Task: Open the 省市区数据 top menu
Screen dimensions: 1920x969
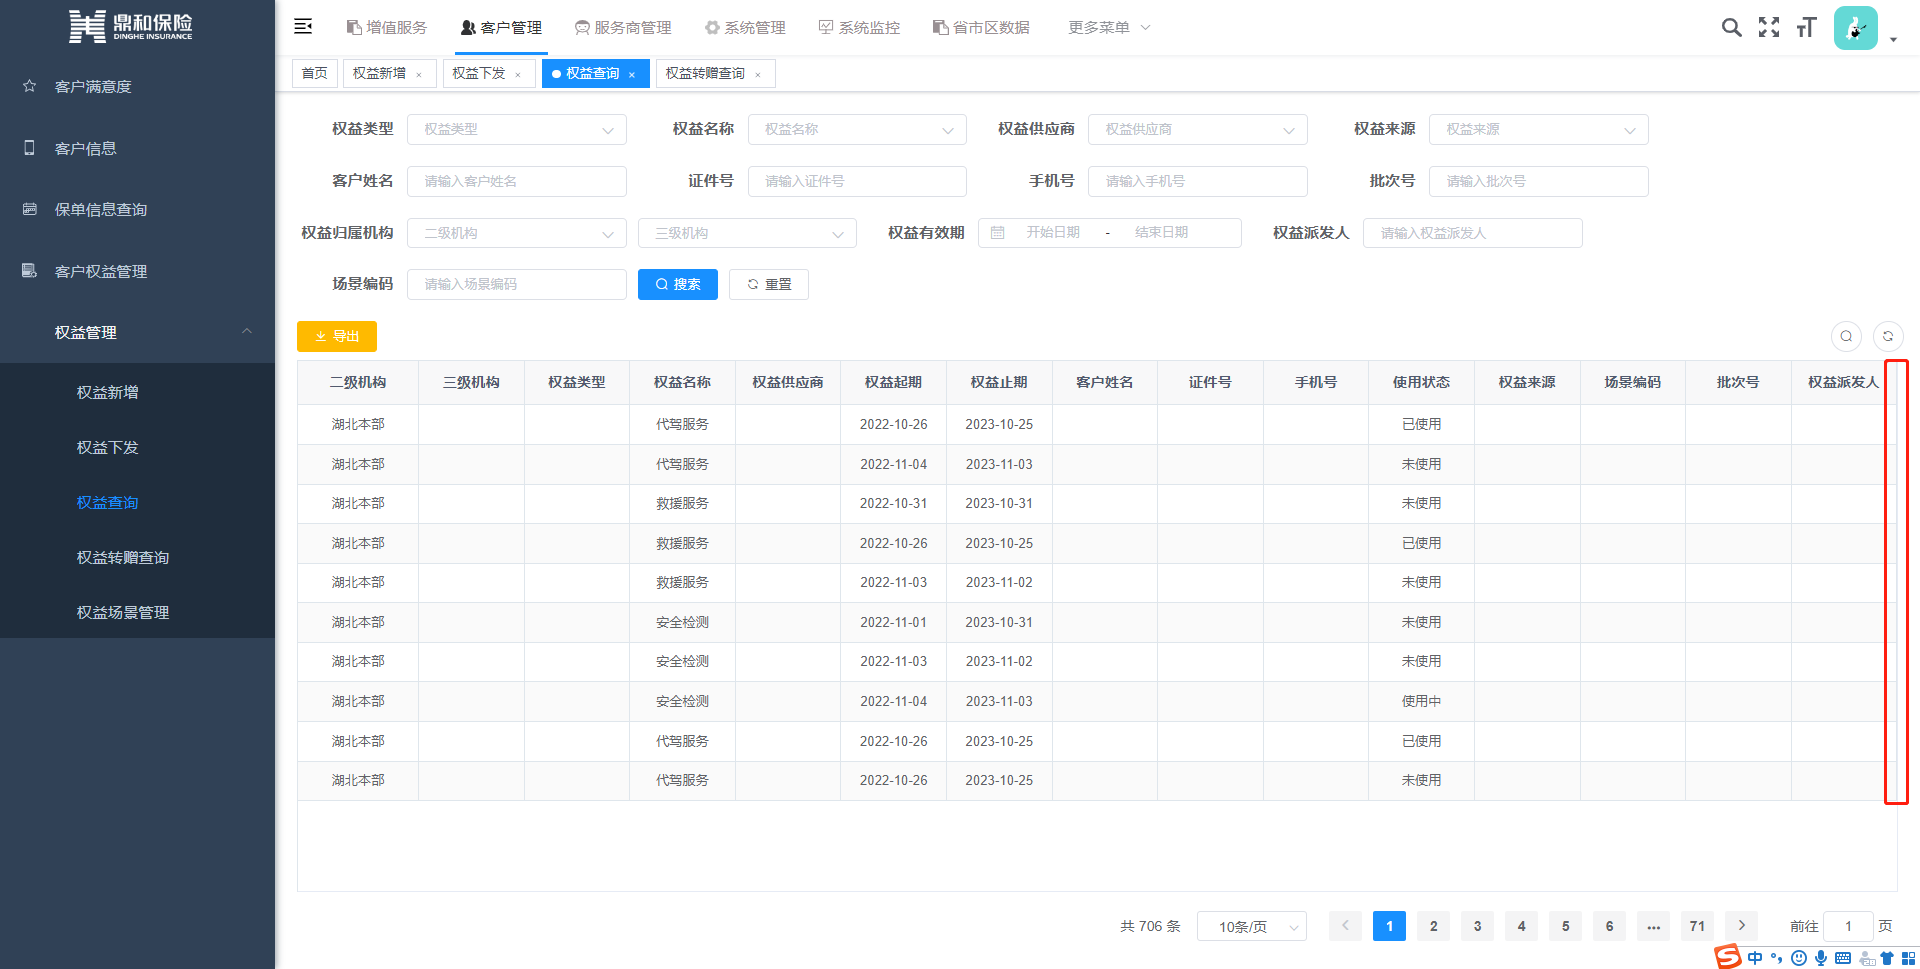Action: 981,28
